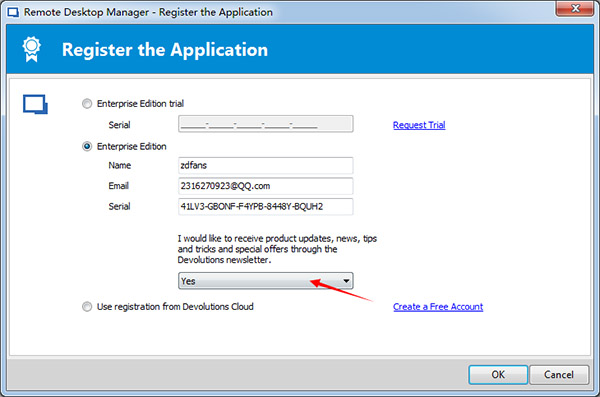Click the award ribbon icon in header
600x397 pixels.
pos(31,49)
